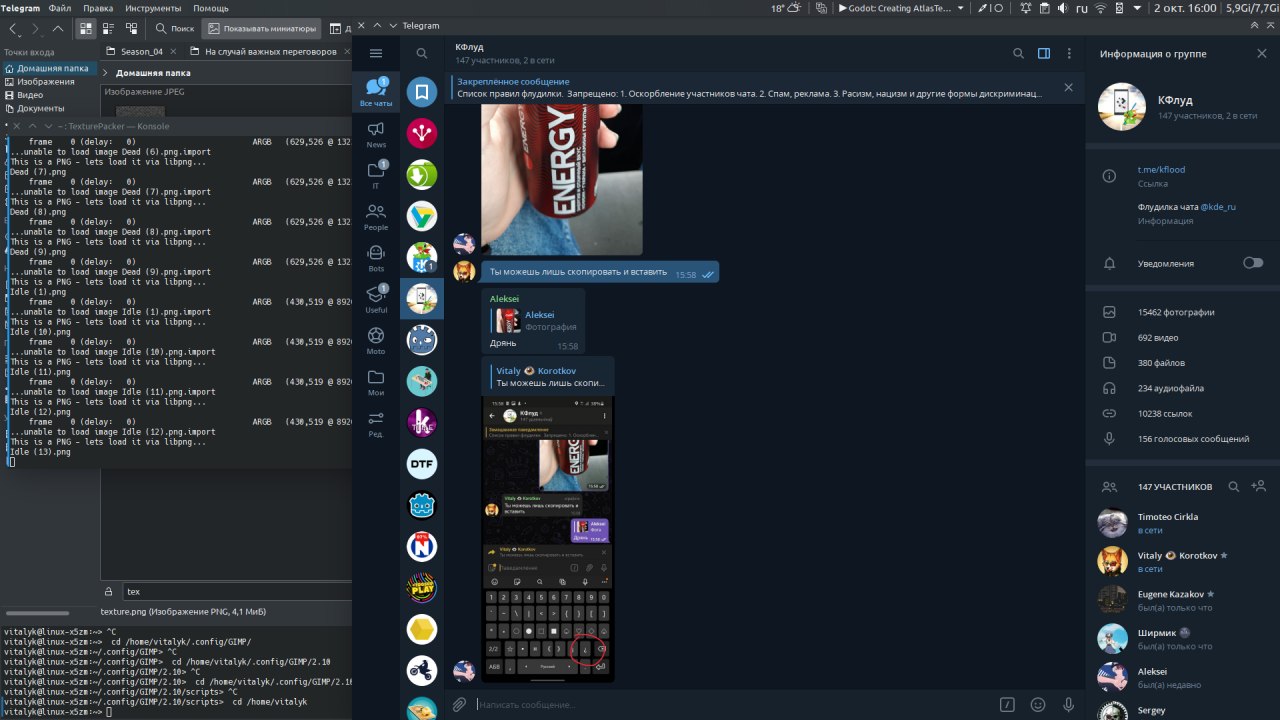Click the 'Поиск' search button
Viewport: 1280px width, 720px height.
(x=175, y=29)
